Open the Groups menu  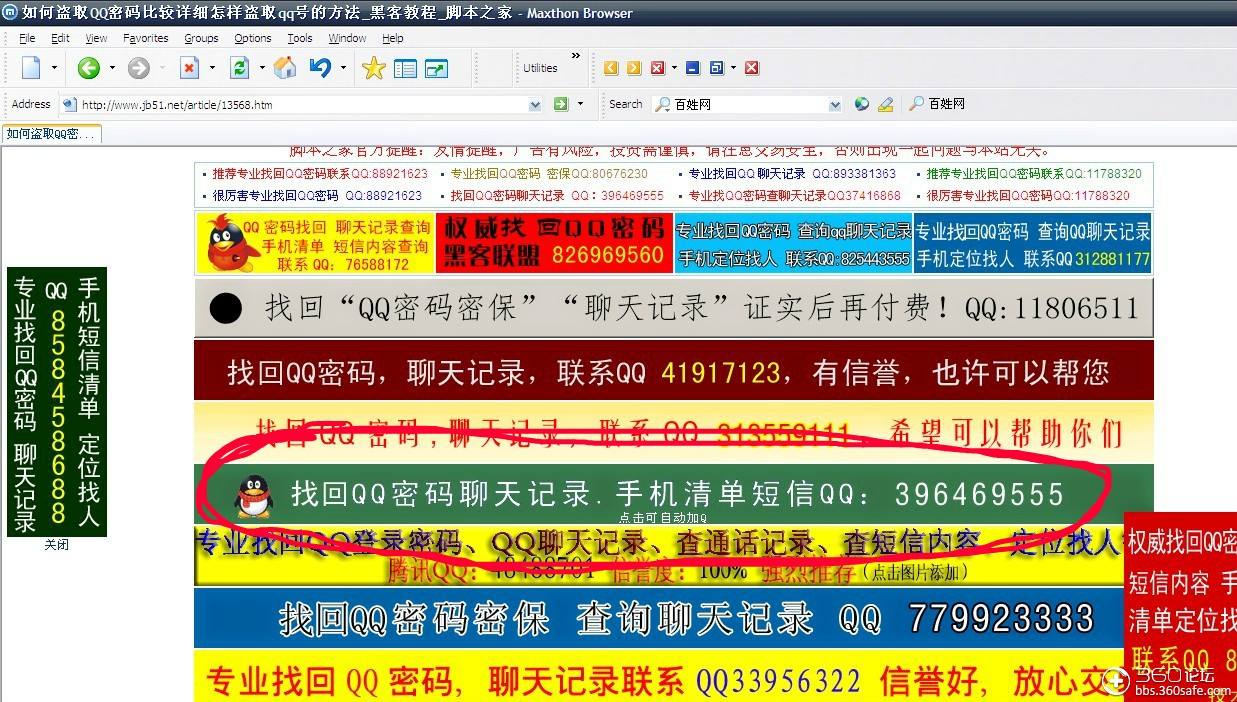[x=201, y=38]
